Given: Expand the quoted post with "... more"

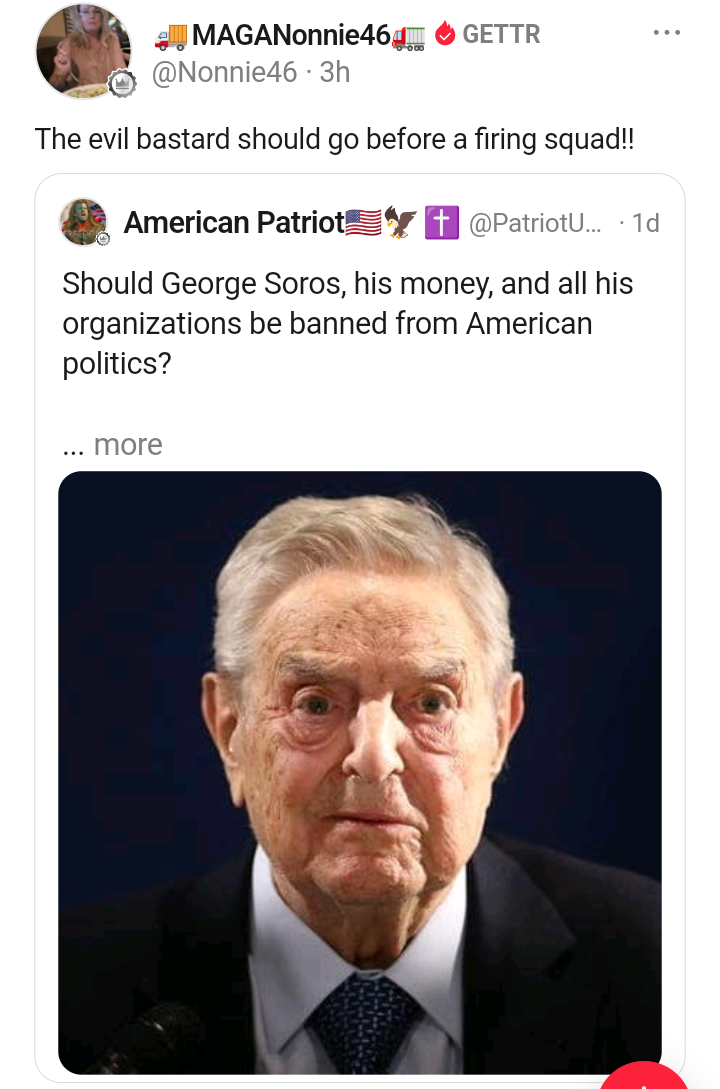Looking at the screenshot, I should [112, 444].
